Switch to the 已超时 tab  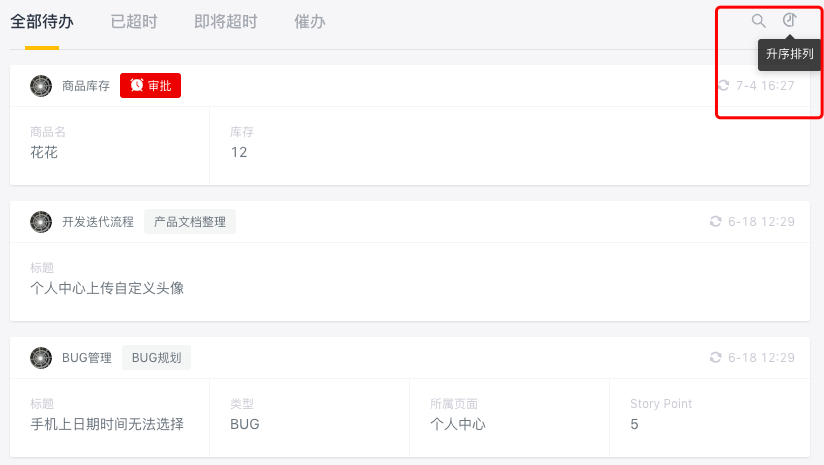[134, 22]
